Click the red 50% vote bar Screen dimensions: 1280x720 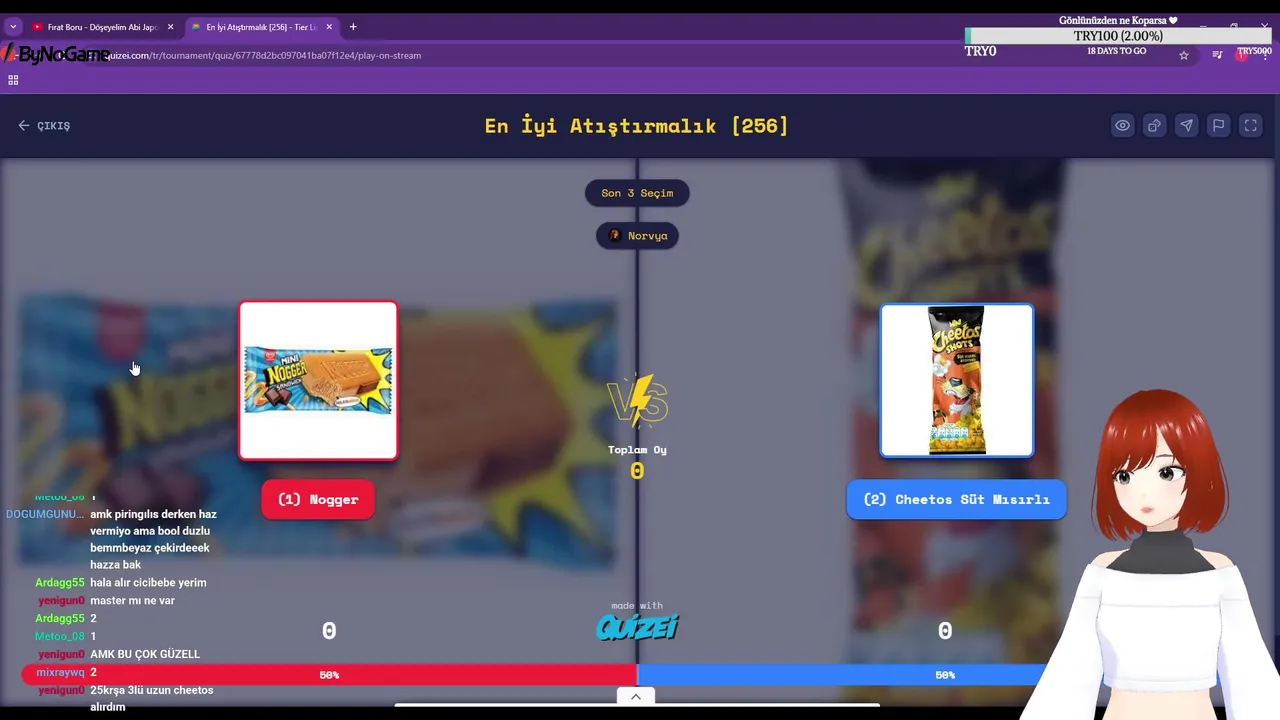pos(329,675)
